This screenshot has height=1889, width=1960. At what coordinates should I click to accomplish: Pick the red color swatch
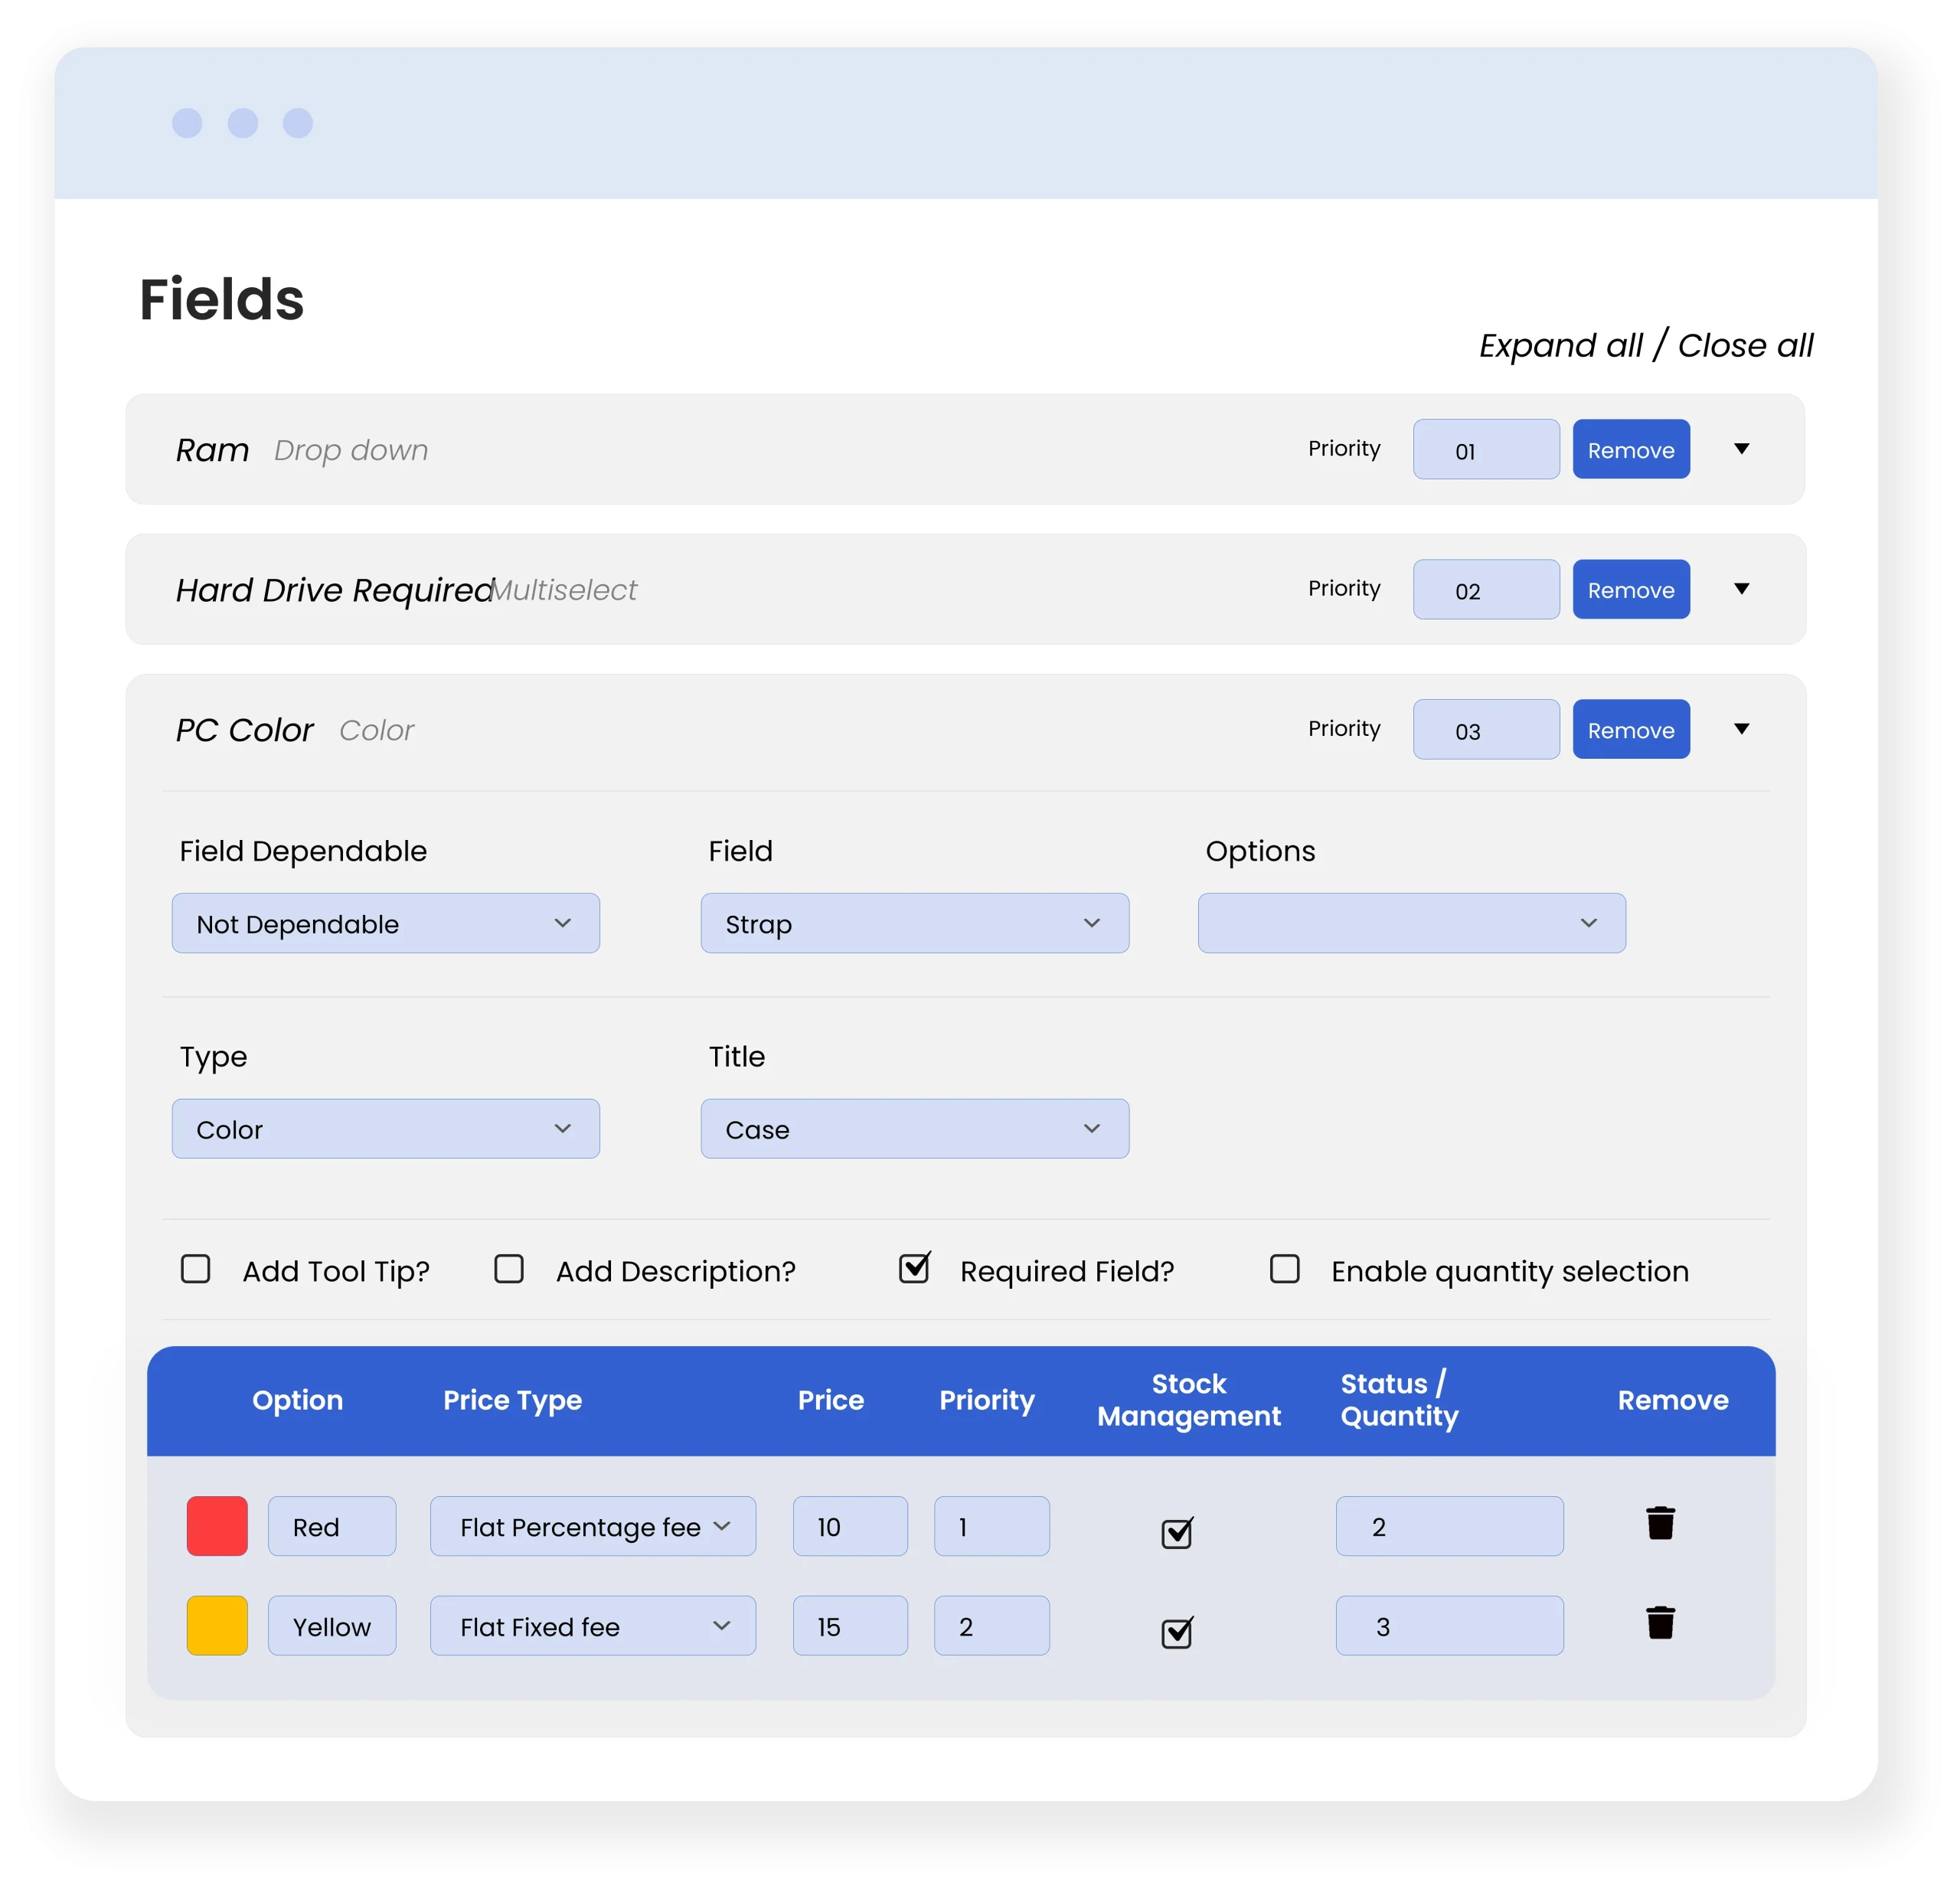[217, 1526]
